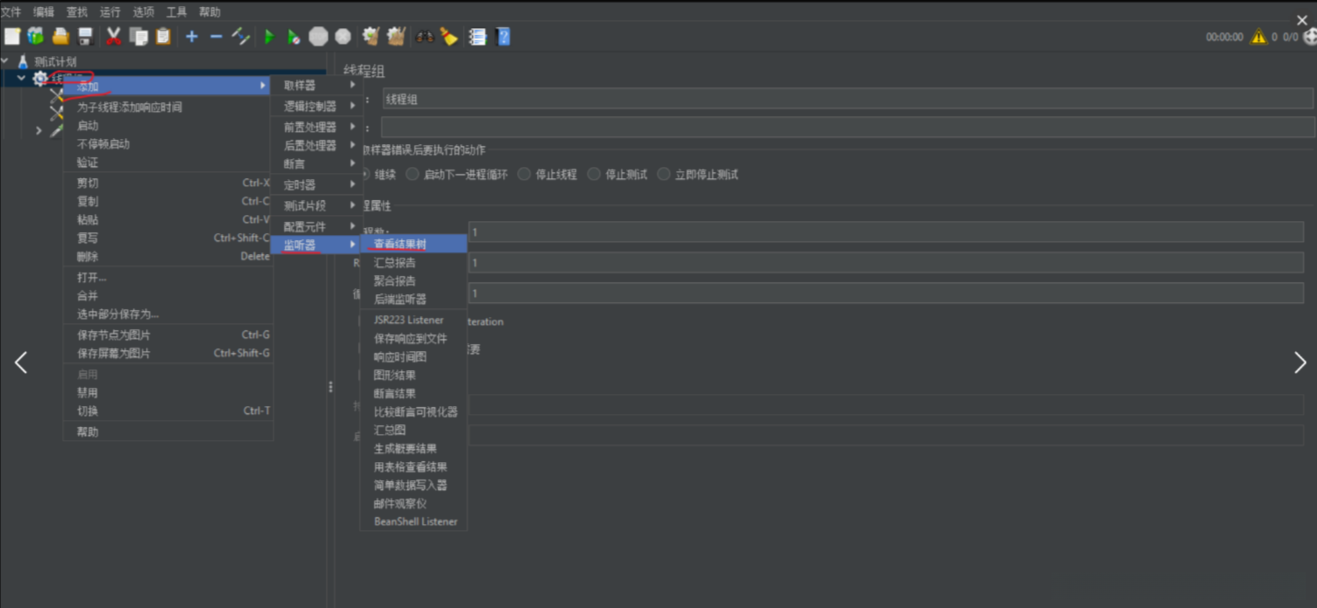1317x608 pixels.
Task: Click the Clear All results icon
Action: coord(396,36)
